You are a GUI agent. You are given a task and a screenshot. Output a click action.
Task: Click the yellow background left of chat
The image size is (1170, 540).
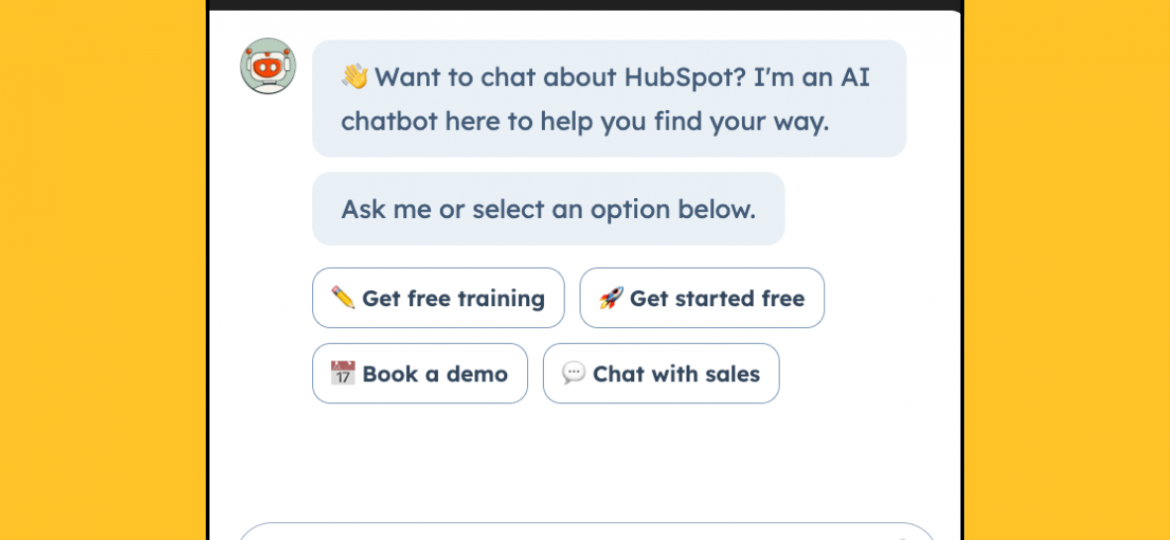point(100,270)
